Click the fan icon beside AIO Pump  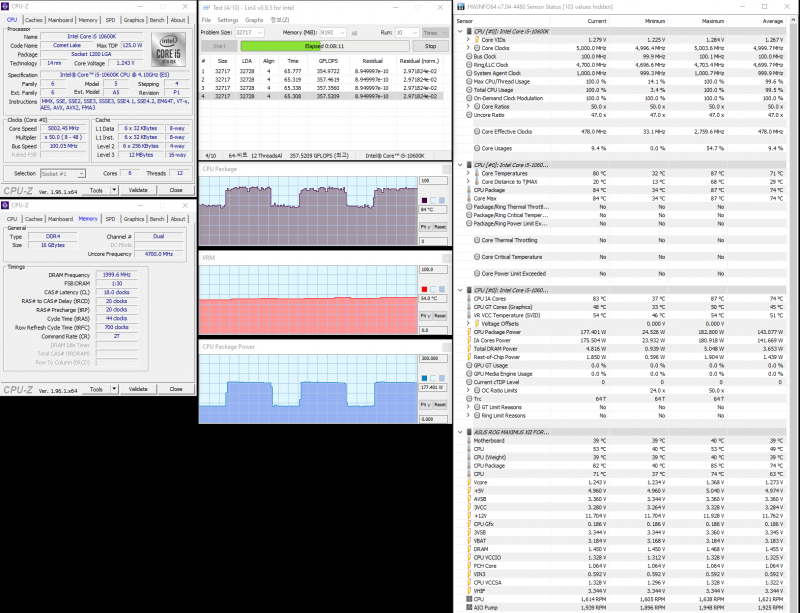tap(469, 607)
